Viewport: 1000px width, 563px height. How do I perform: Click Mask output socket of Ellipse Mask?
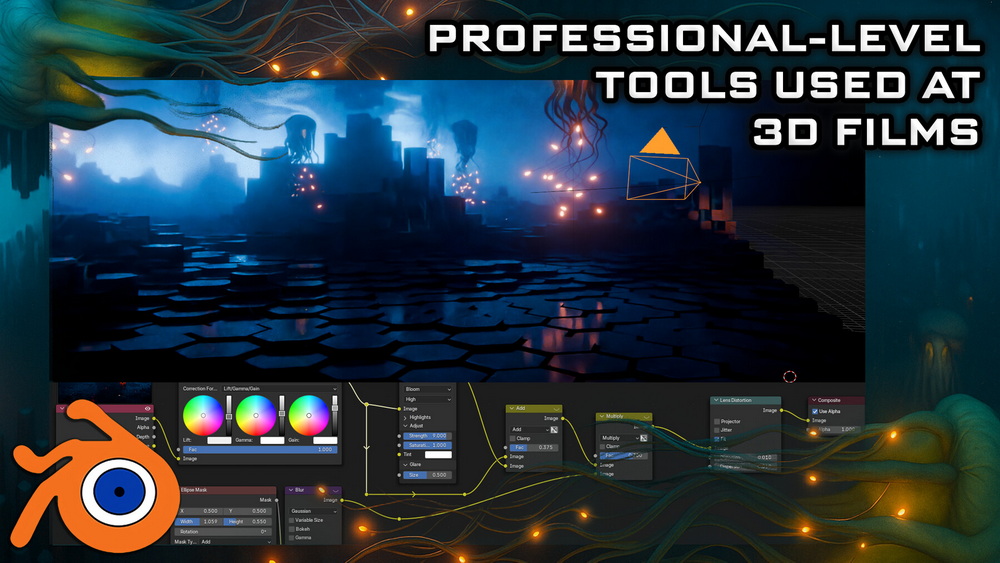(x=277, y=500)
